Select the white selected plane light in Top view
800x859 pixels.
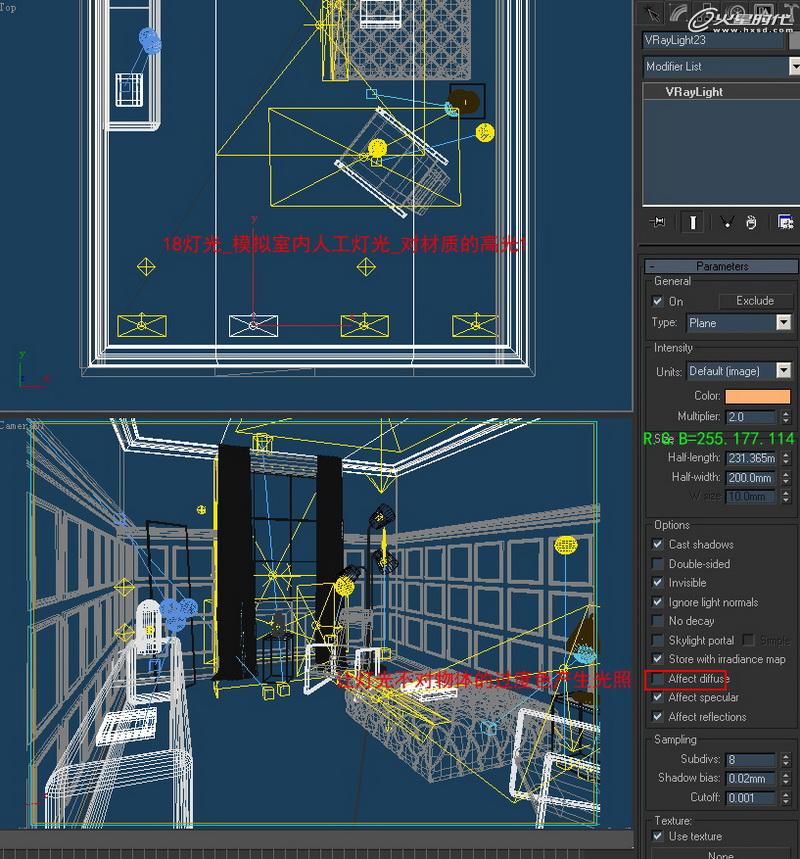[x=253, y=325]
